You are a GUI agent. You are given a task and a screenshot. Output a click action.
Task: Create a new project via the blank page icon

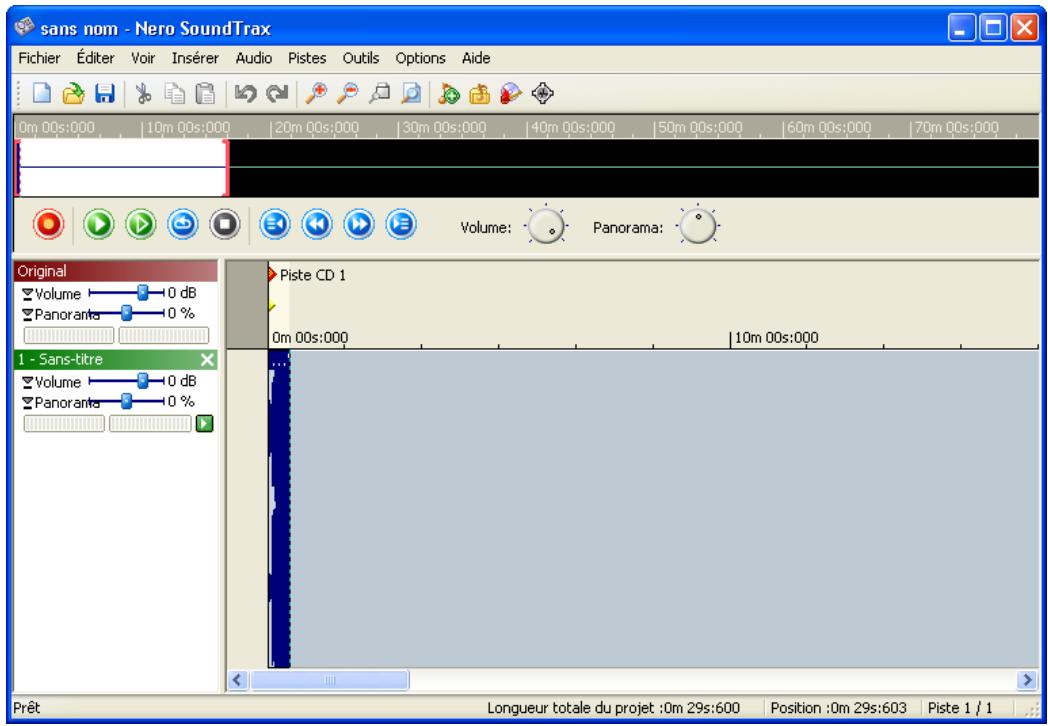click(41, 93)
